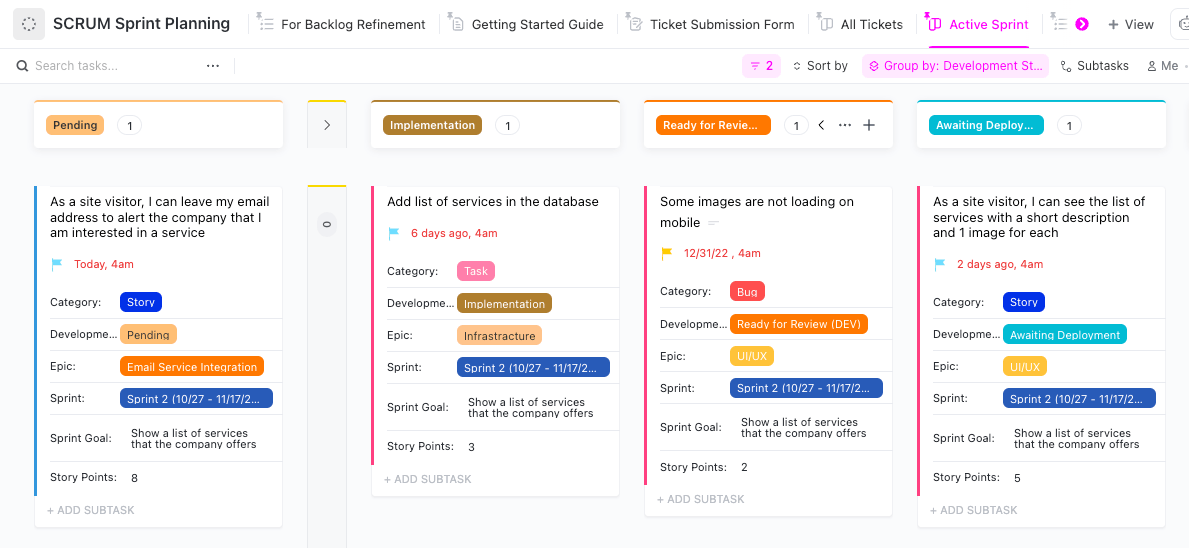
Task: Click the workspace icon beside SCRUM Sprint Planning
Action: point(28,24)
